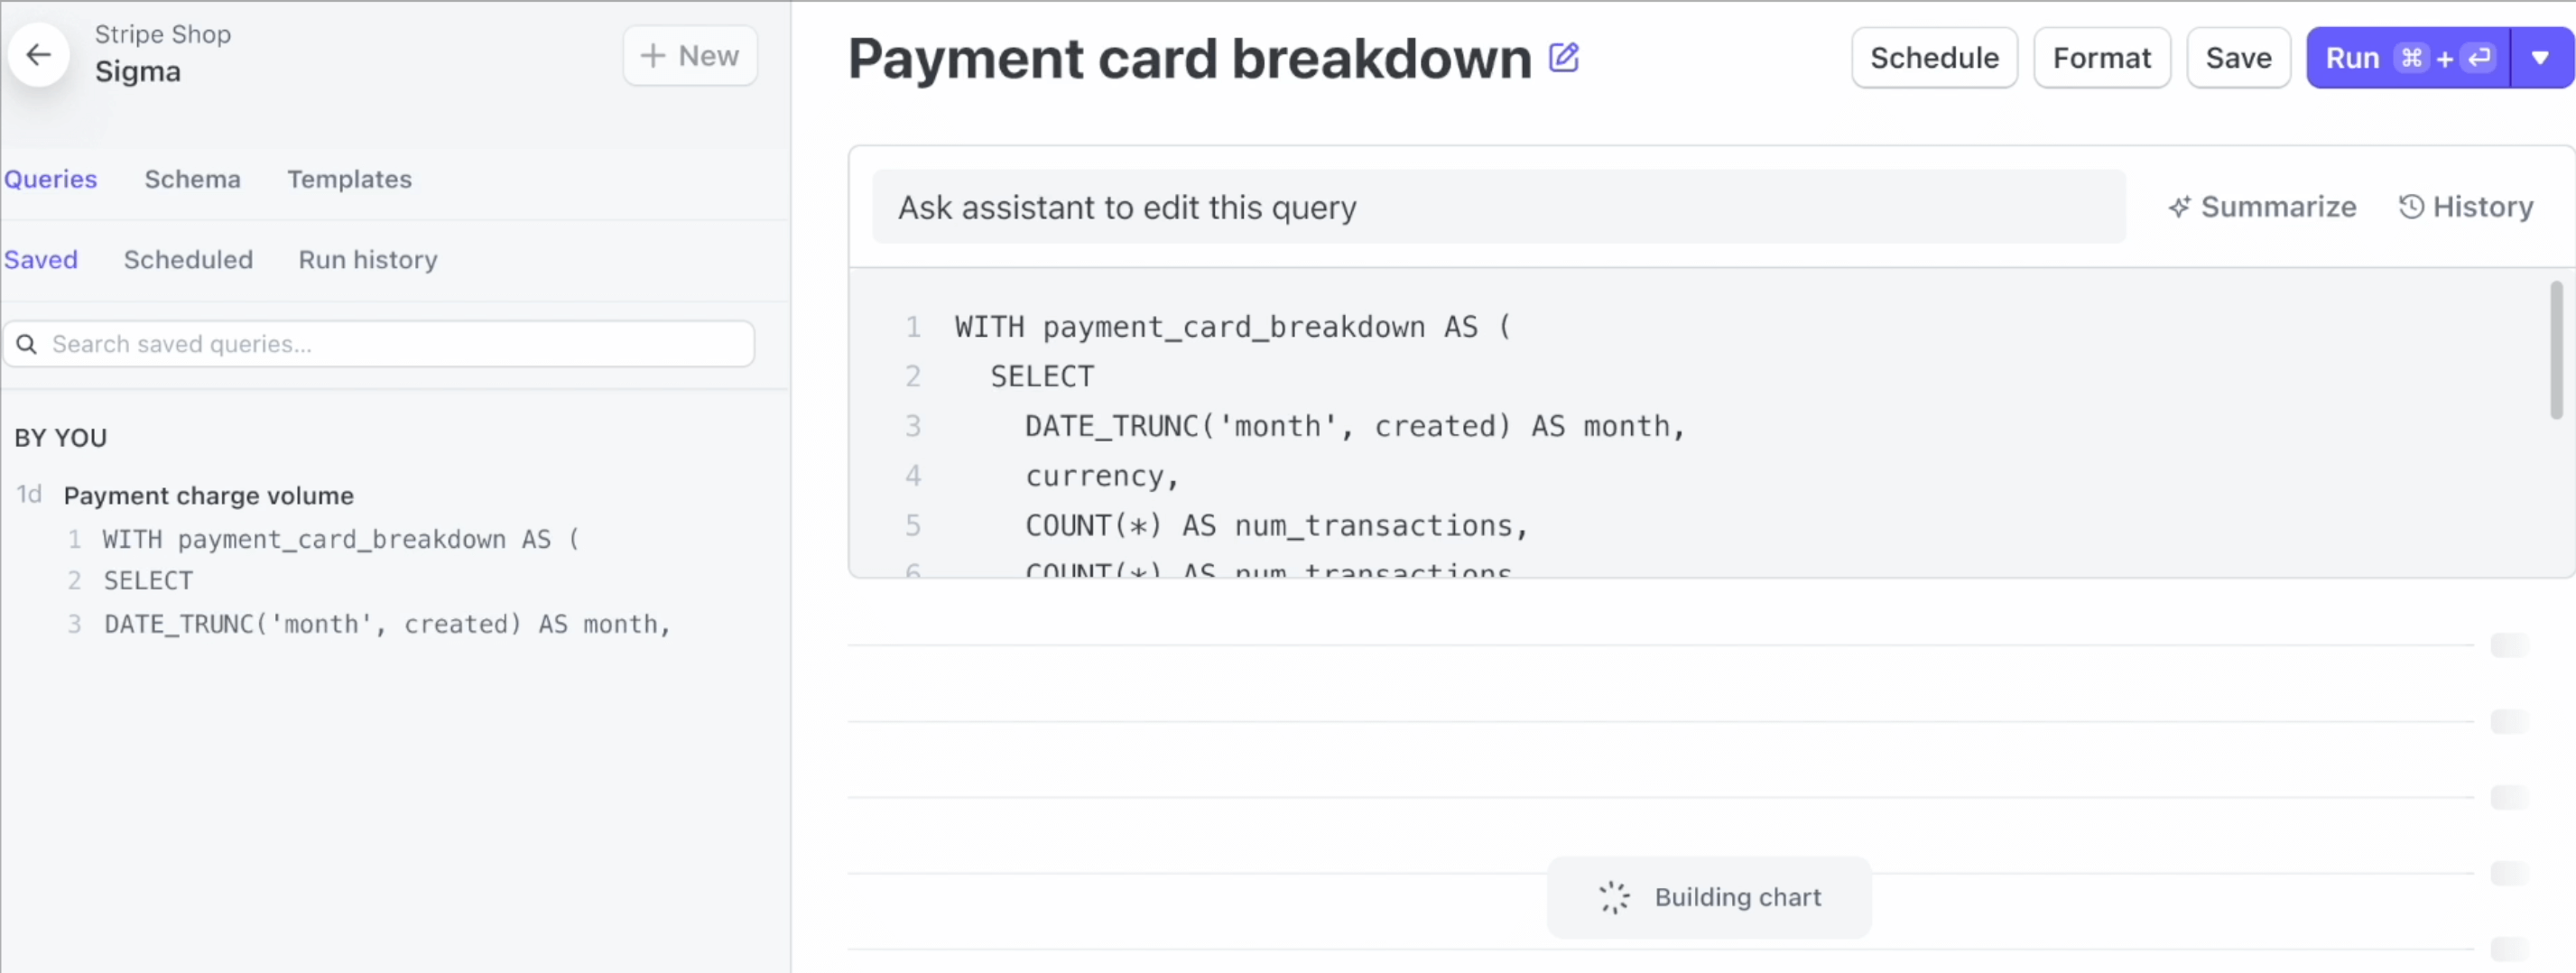This screenshot has width=2576, height=973.
Task: Click the History clock icon
Action: coord(2411,206)
